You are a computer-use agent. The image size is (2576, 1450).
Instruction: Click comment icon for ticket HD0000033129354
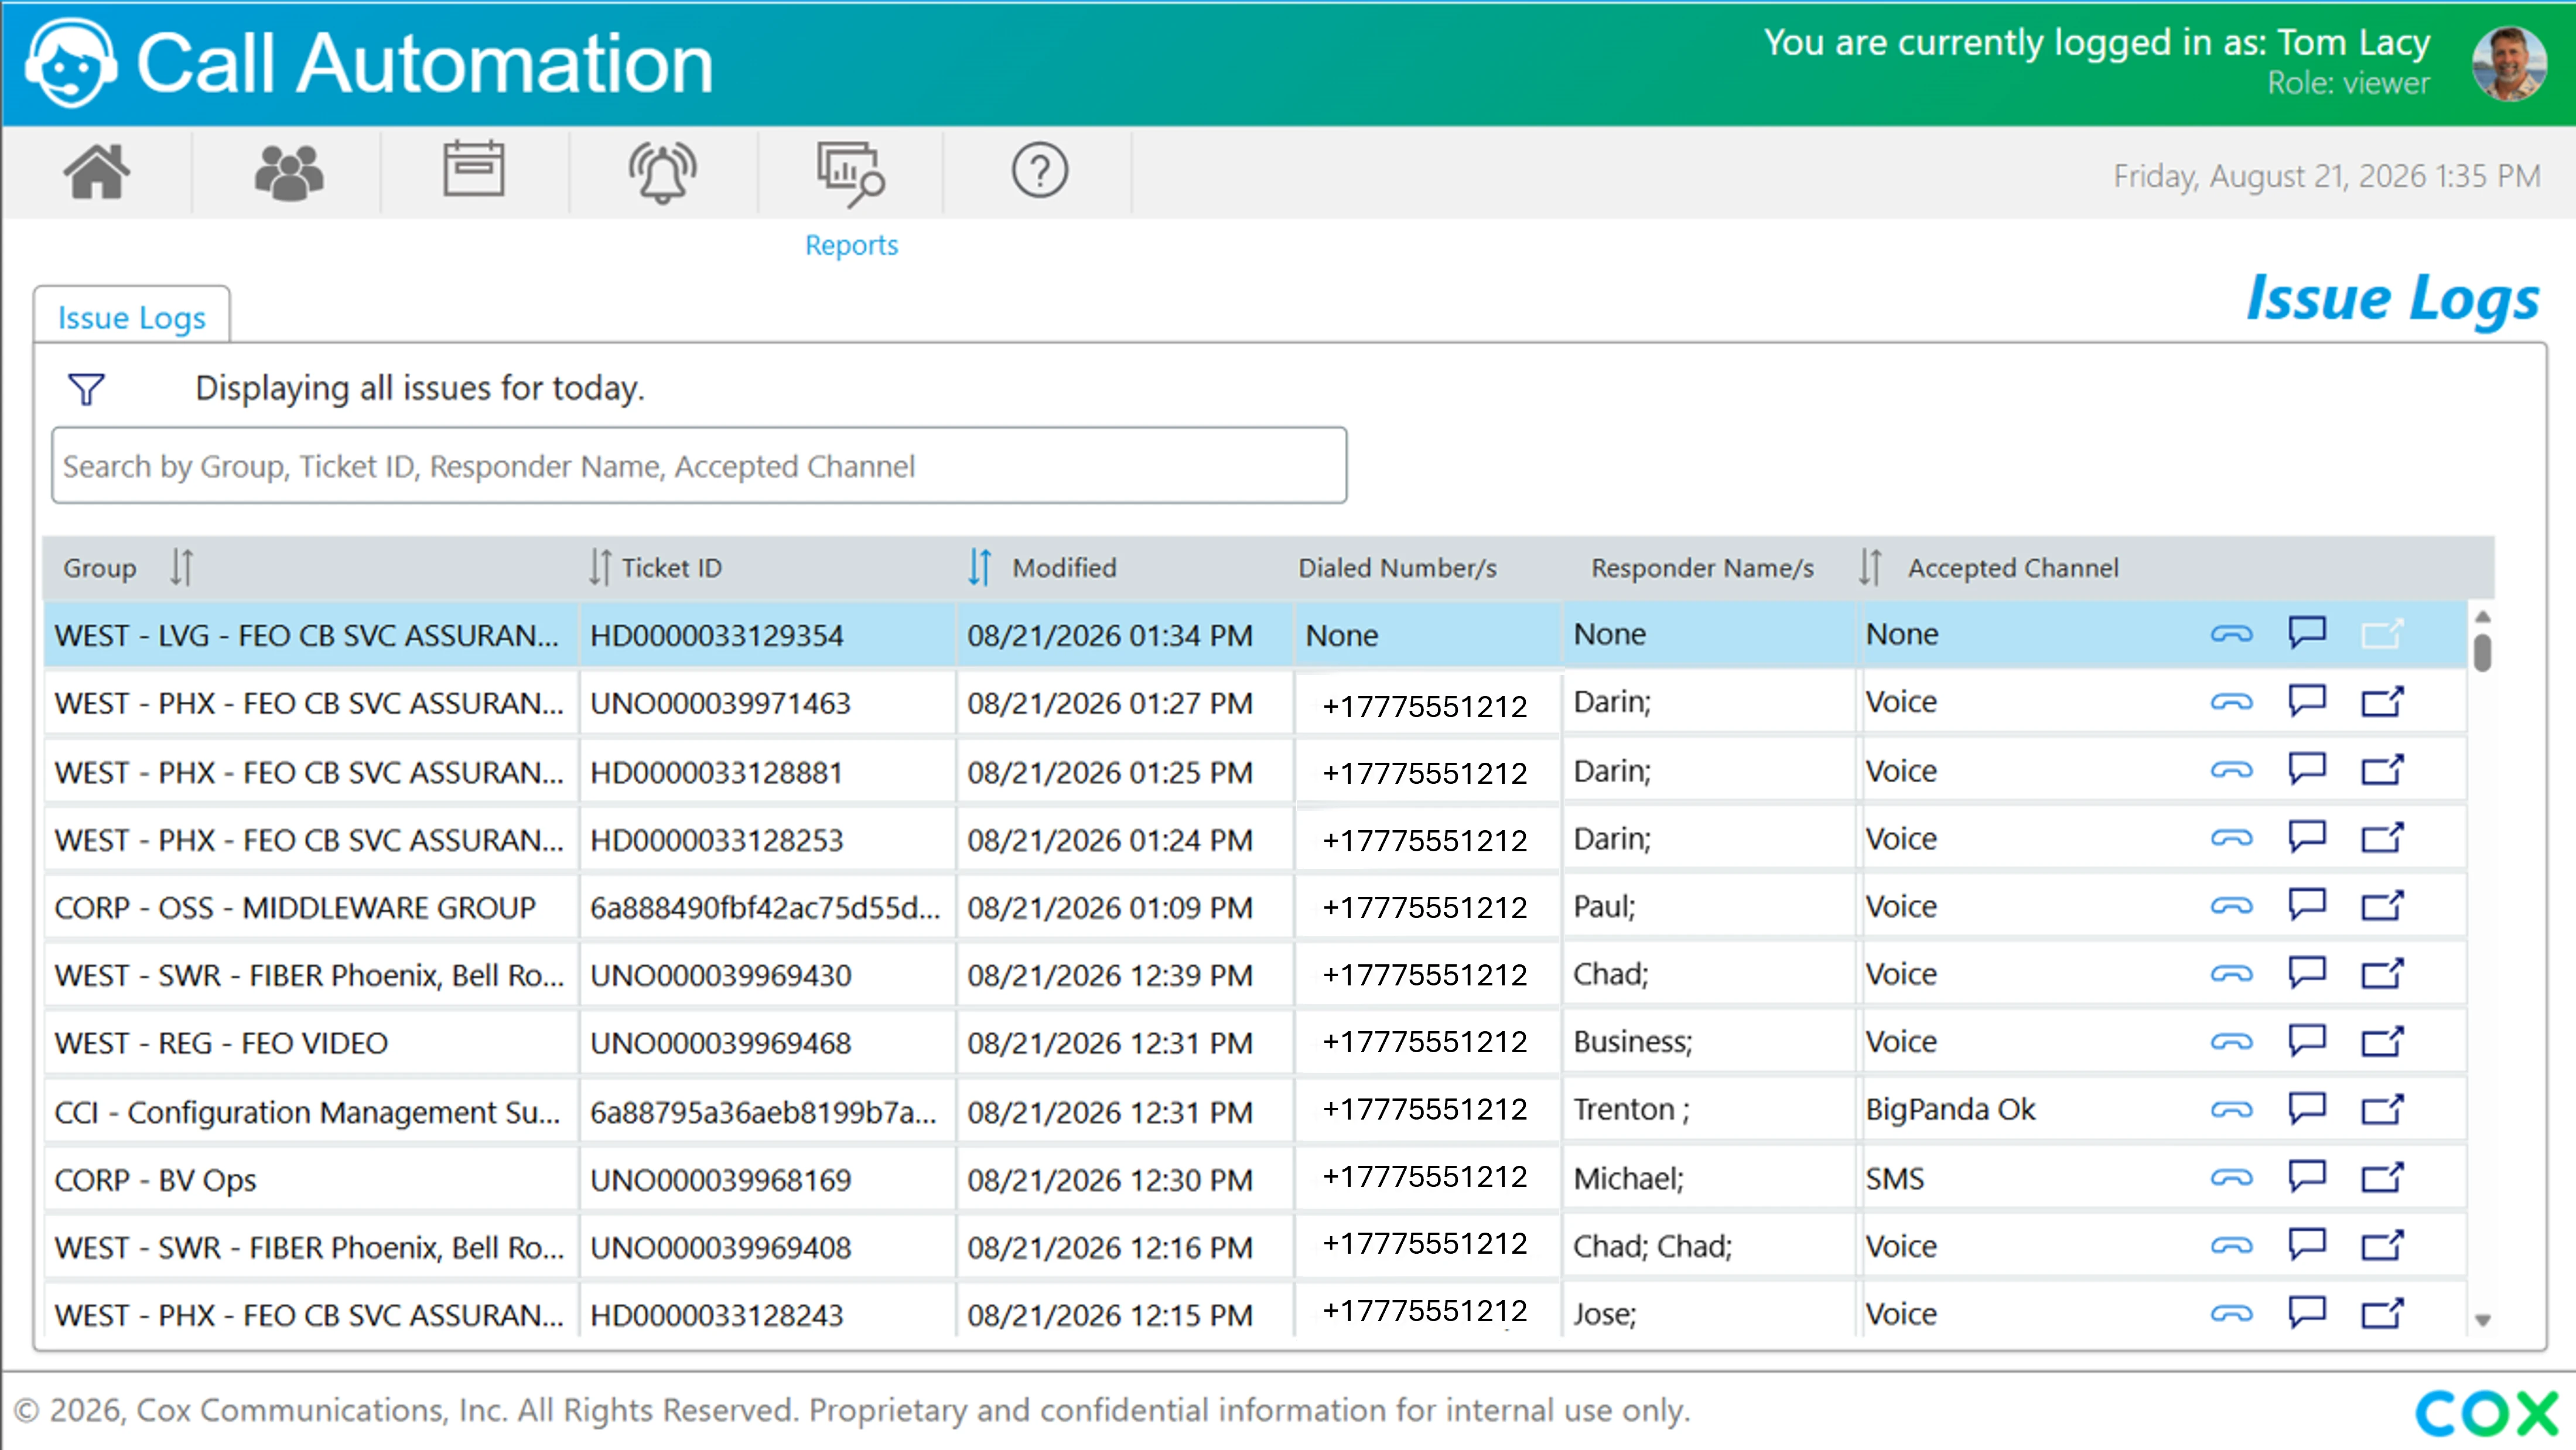pos(2307,632)
